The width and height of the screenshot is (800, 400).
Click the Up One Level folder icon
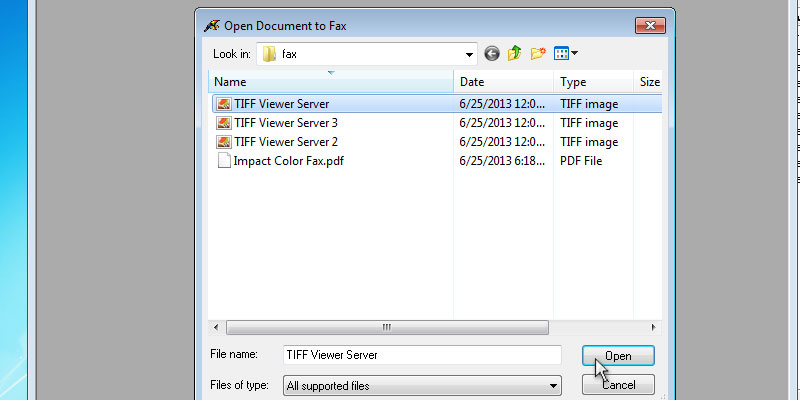(x=515, y=54)
